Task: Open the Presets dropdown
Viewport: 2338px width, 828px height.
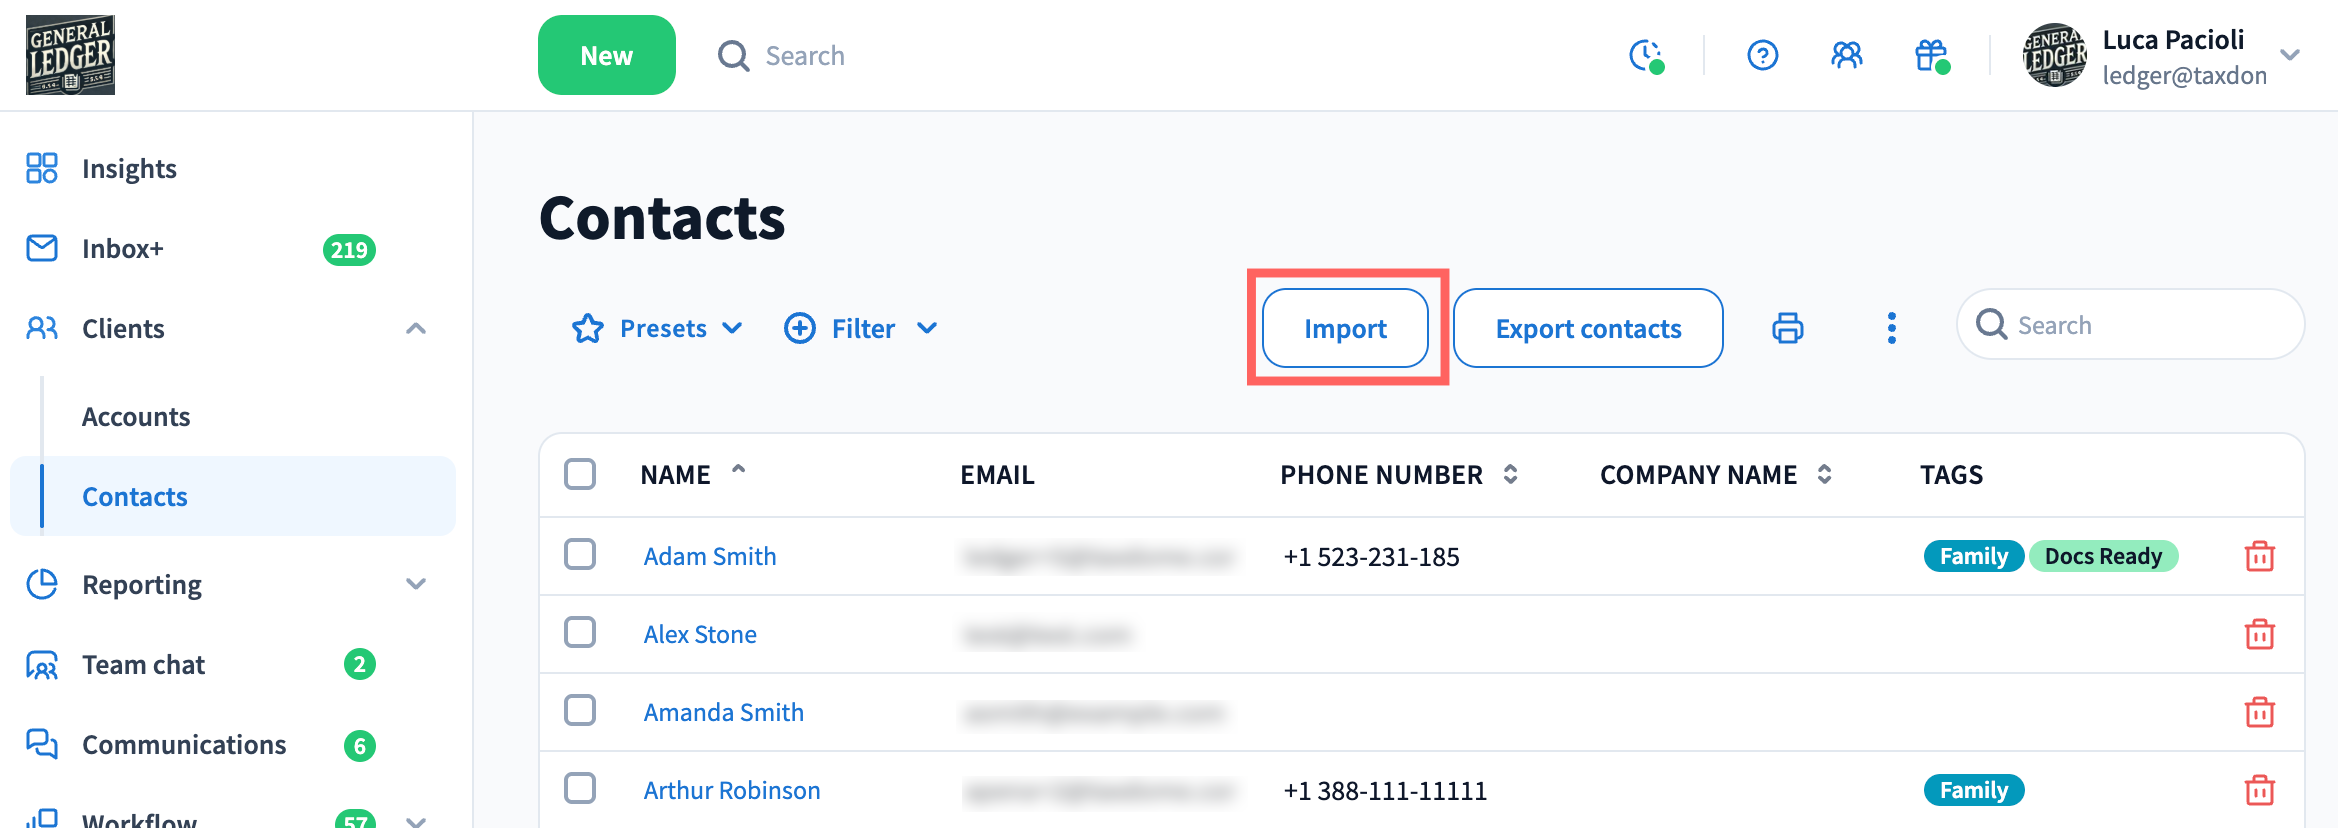Action: pyautogui.click(x=658, y=328)
